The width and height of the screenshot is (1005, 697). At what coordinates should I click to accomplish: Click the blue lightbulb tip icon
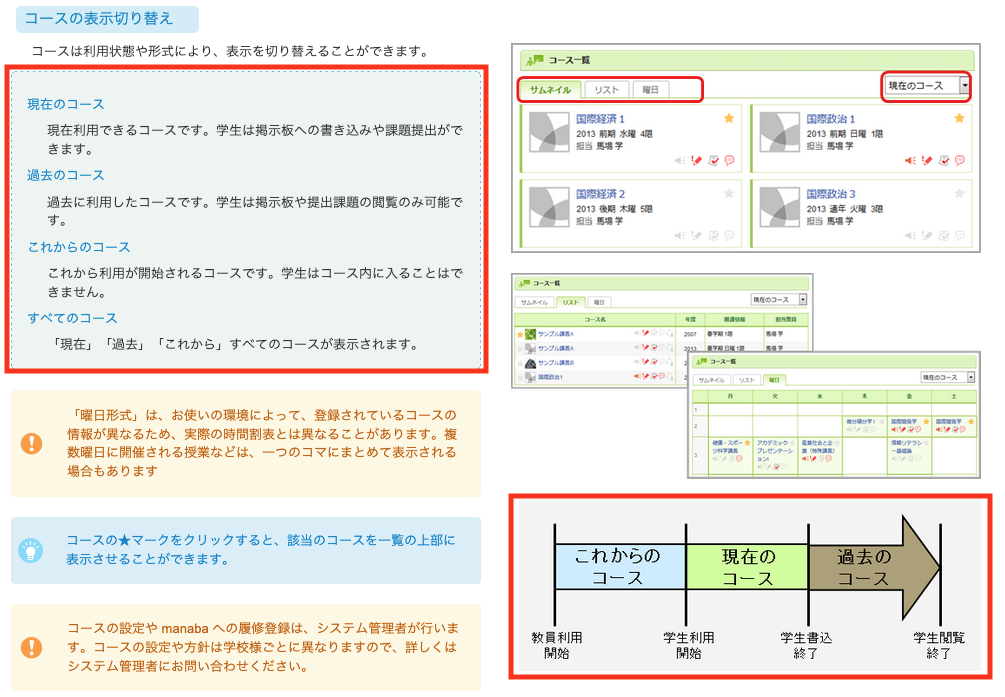pyautogui.click(x=32, y=549)
